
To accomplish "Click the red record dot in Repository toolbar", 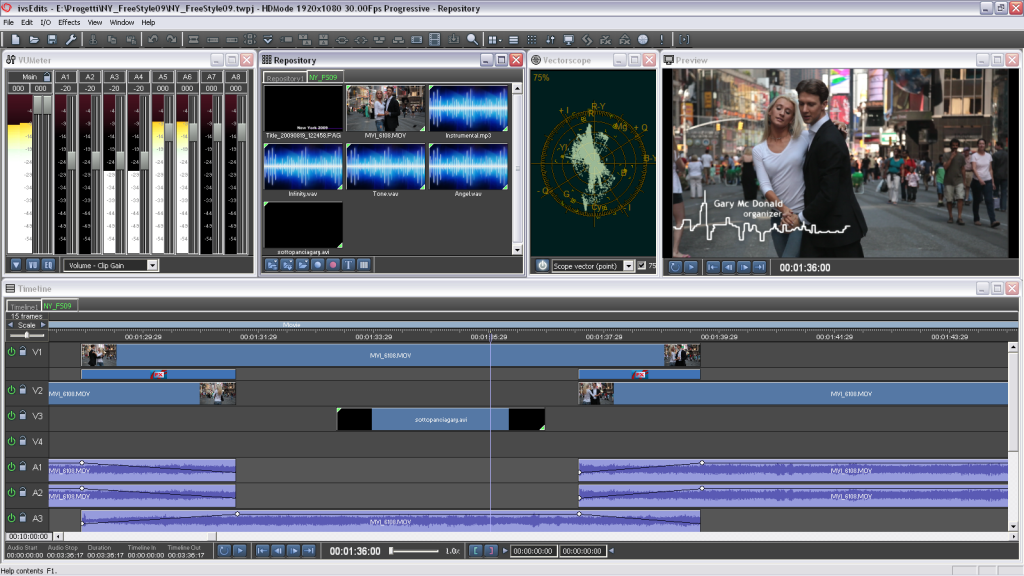I will tap(333, 265).
